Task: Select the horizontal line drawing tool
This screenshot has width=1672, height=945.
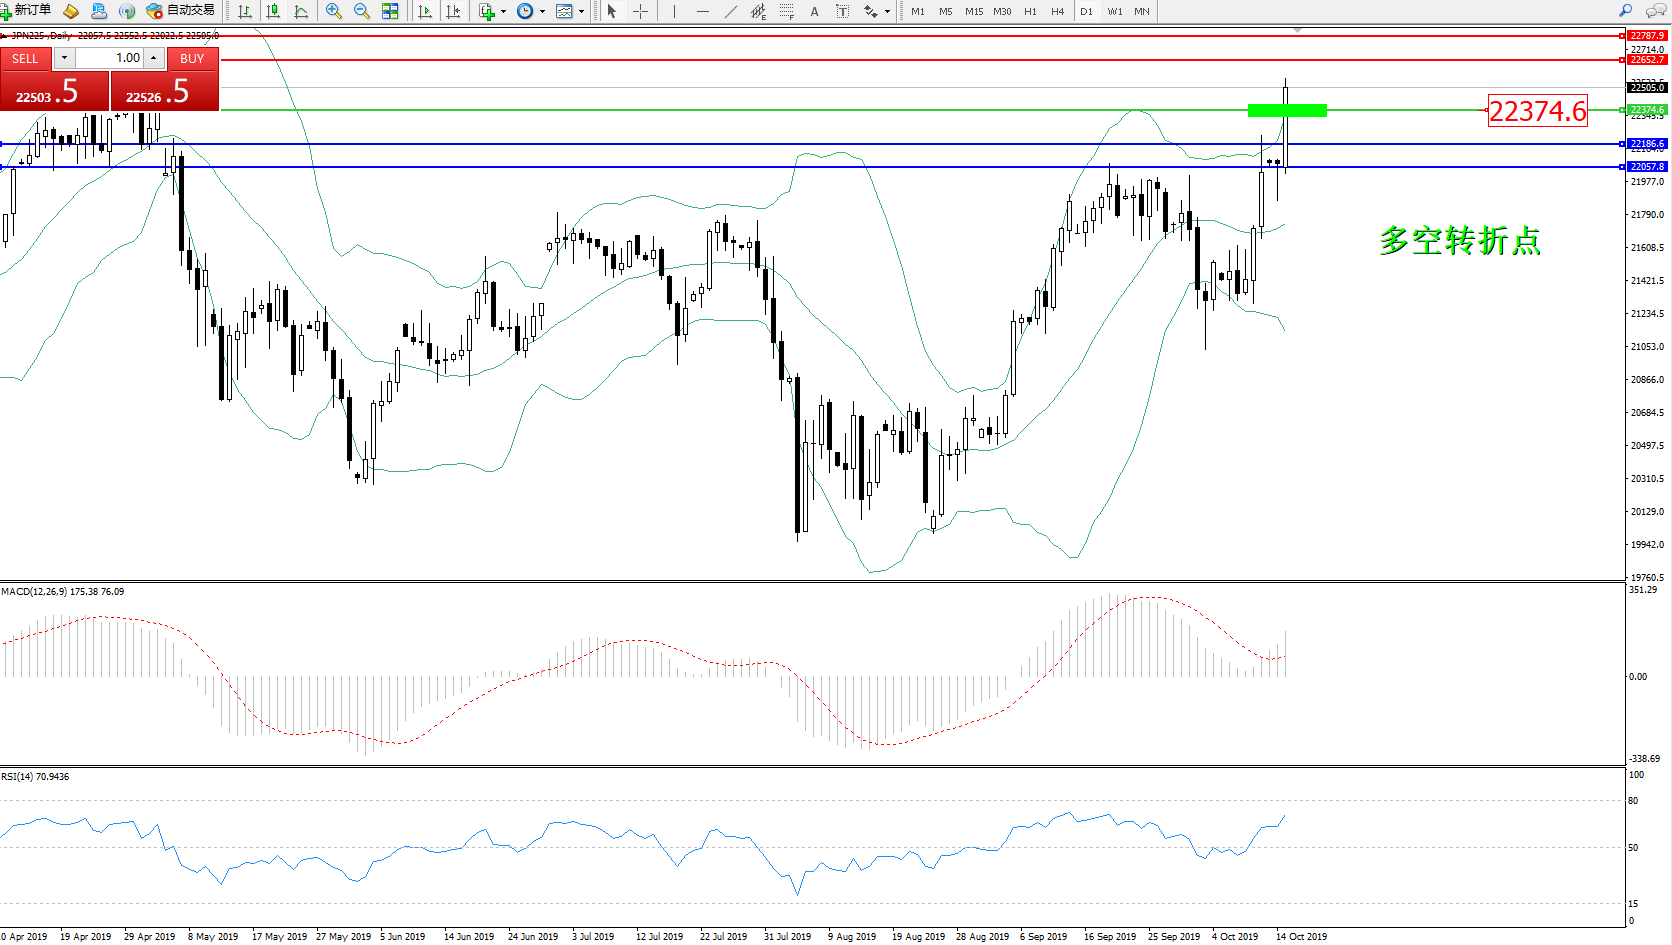Action: coord(703,11)
